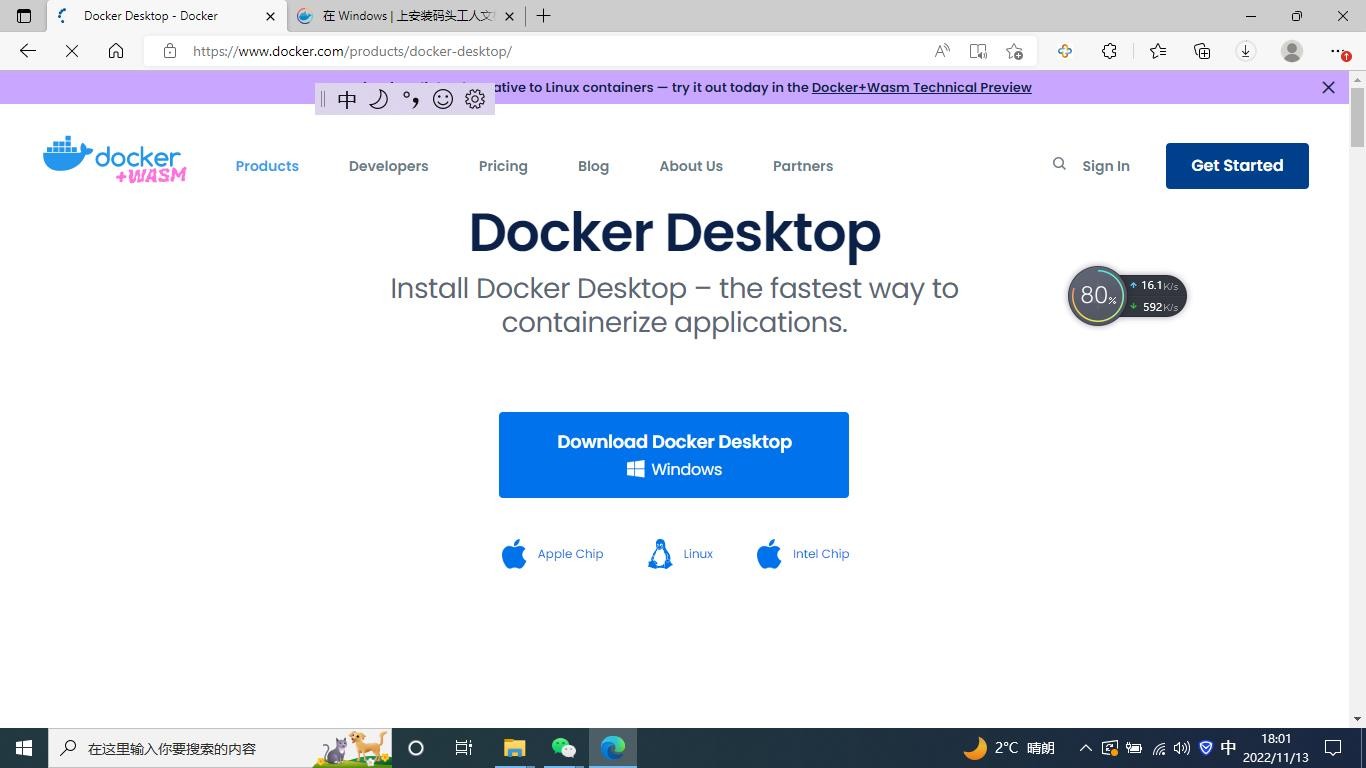Stop page loading with the X button

point(72,51)
